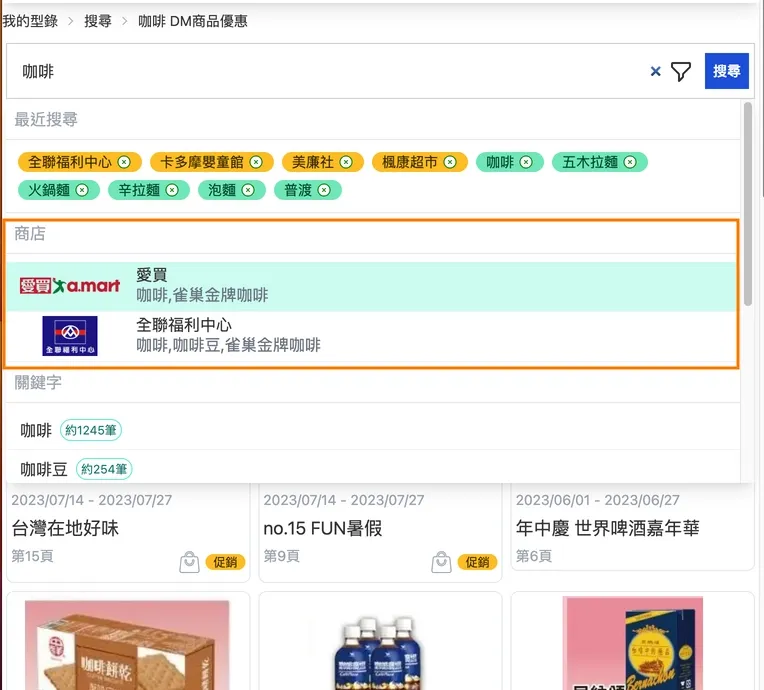The height and width of the screenshot is (690, 764).
Task: Open the search filter funnel icon
Action: pyautogui.click(x=681, y=72)
